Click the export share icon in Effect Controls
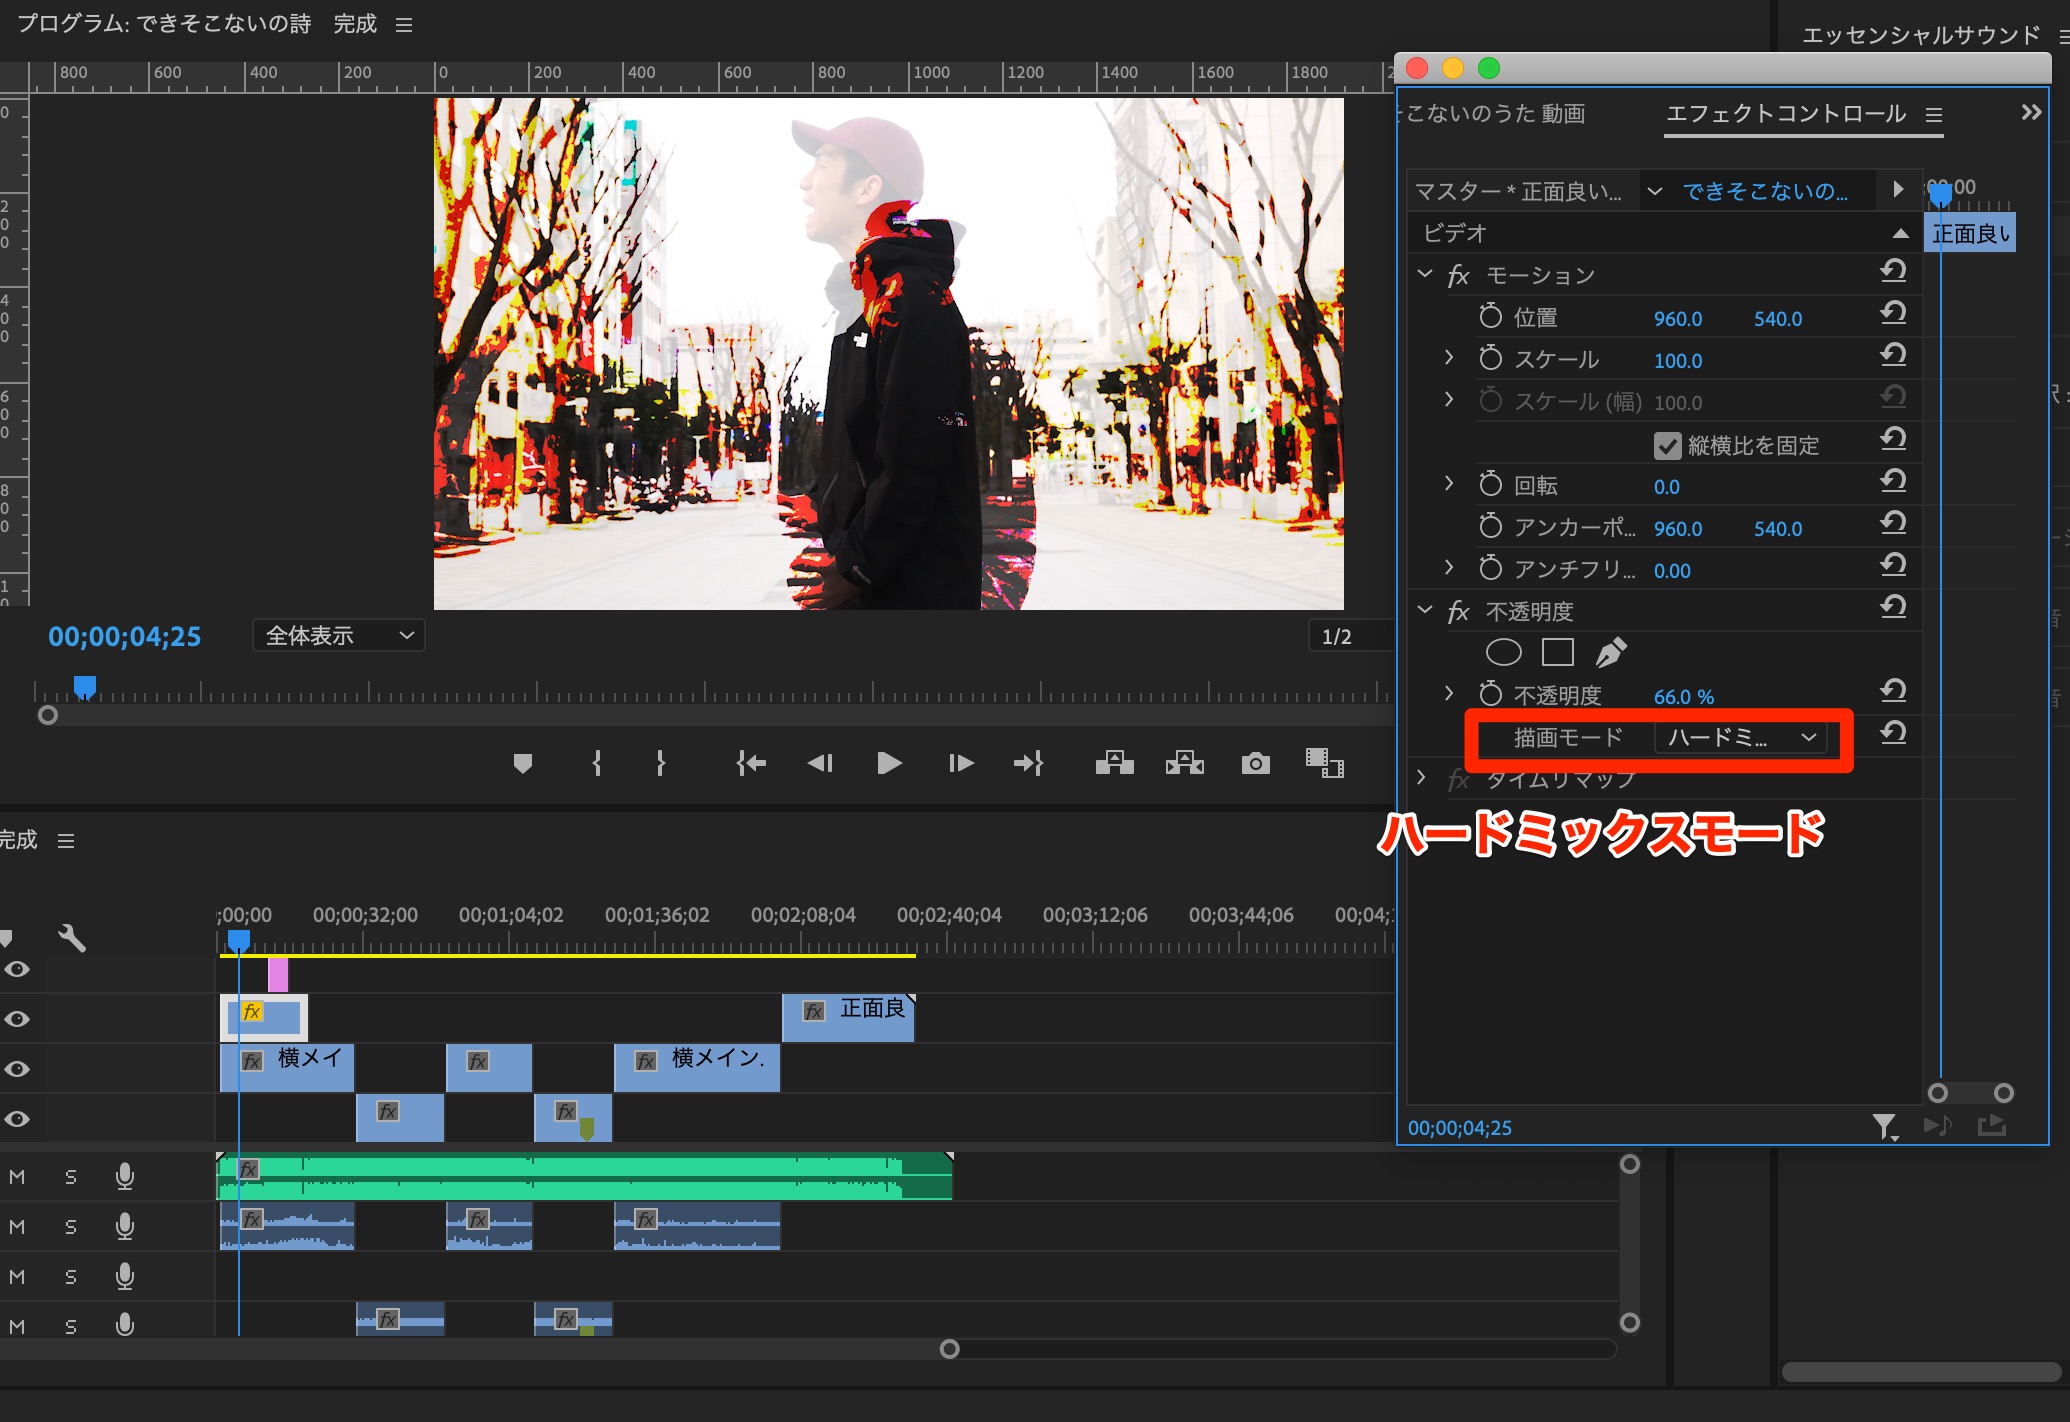The image size is (2070, 1422). [1992, 1126]
